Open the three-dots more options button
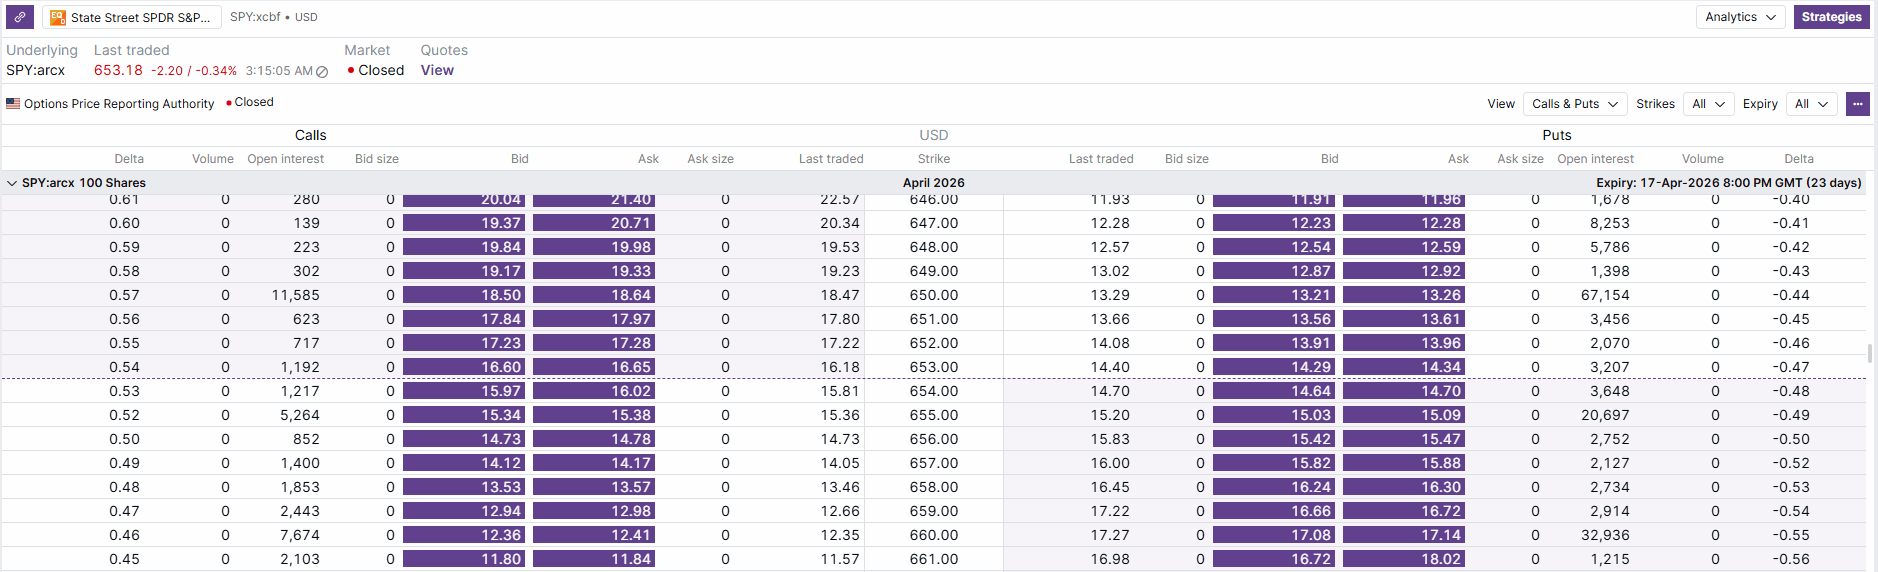 1857,104
